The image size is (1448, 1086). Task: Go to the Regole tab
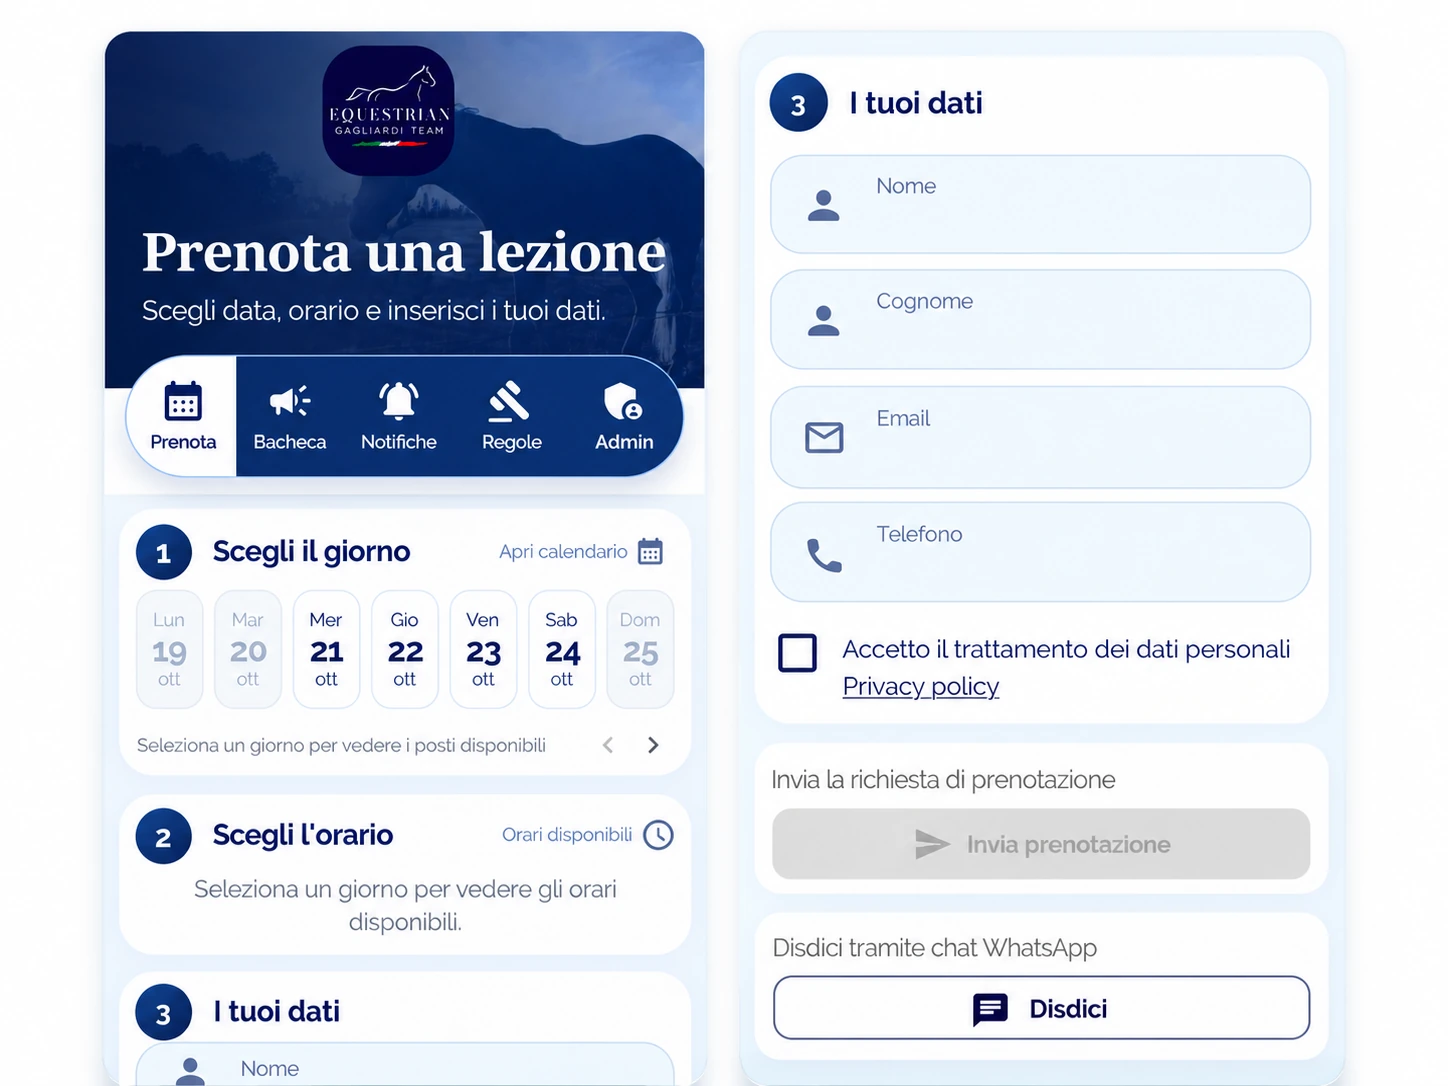[512, 416]
